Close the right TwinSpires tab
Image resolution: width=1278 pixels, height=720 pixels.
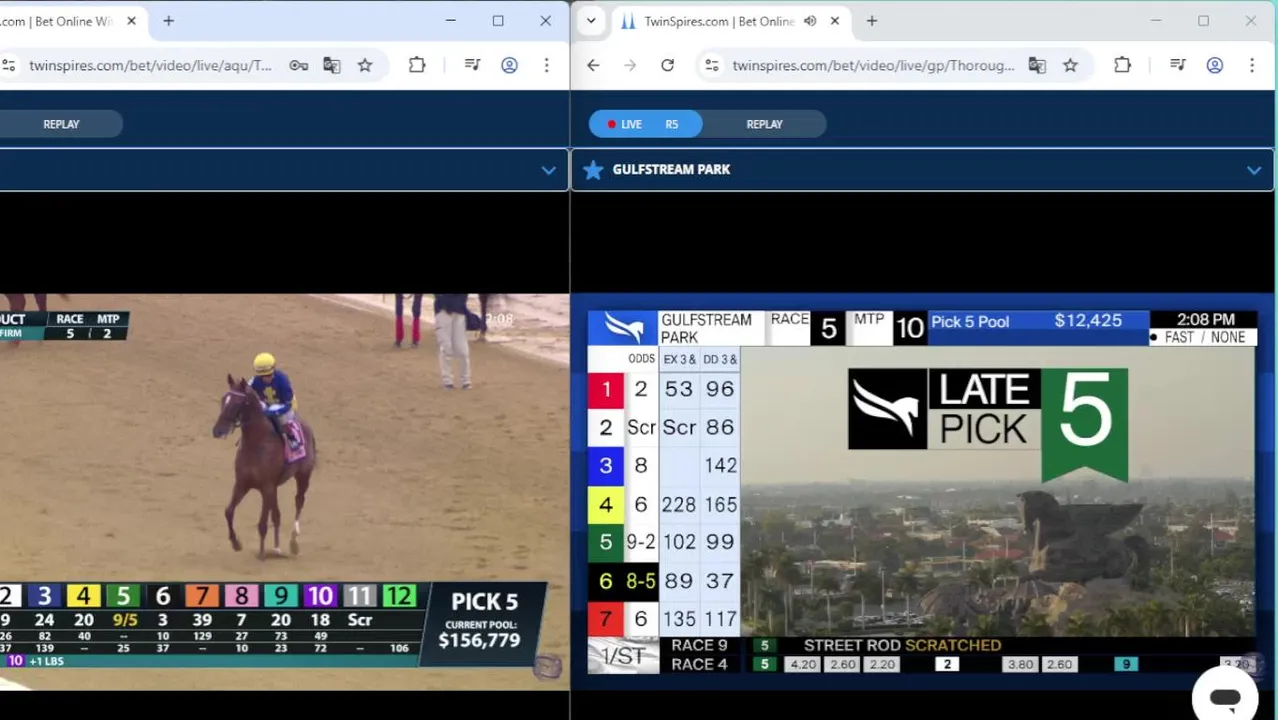point(835,21)
